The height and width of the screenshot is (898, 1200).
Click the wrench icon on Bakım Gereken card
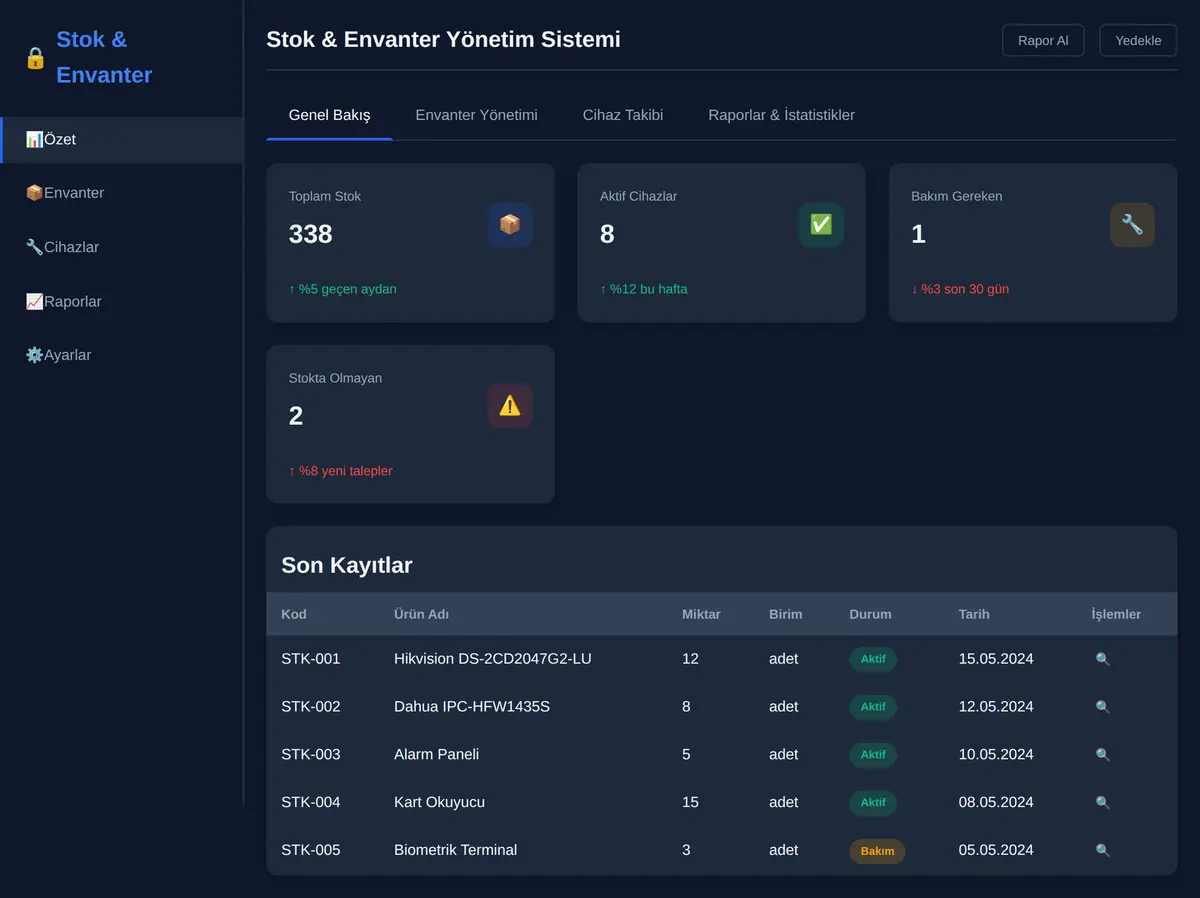[1132, 225]
